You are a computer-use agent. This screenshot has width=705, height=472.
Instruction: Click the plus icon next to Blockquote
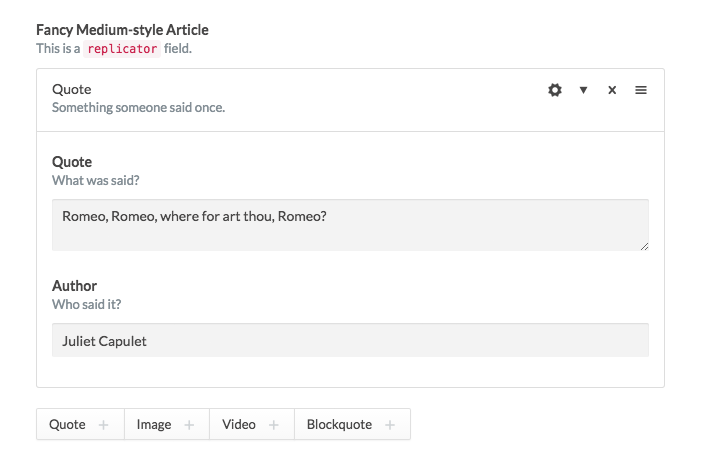390,425
